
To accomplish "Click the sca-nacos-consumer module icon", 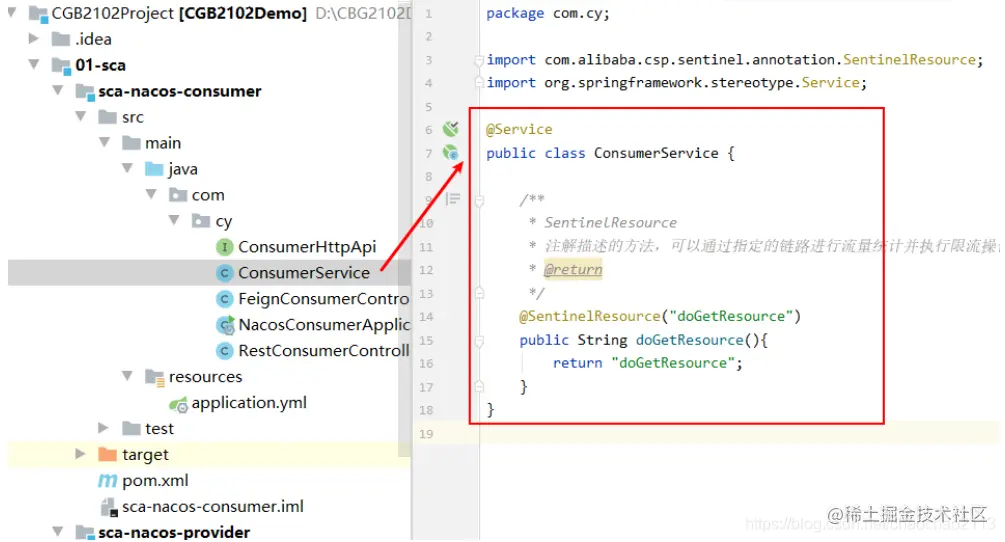I will pyautogui.click(x=85, y=92).
